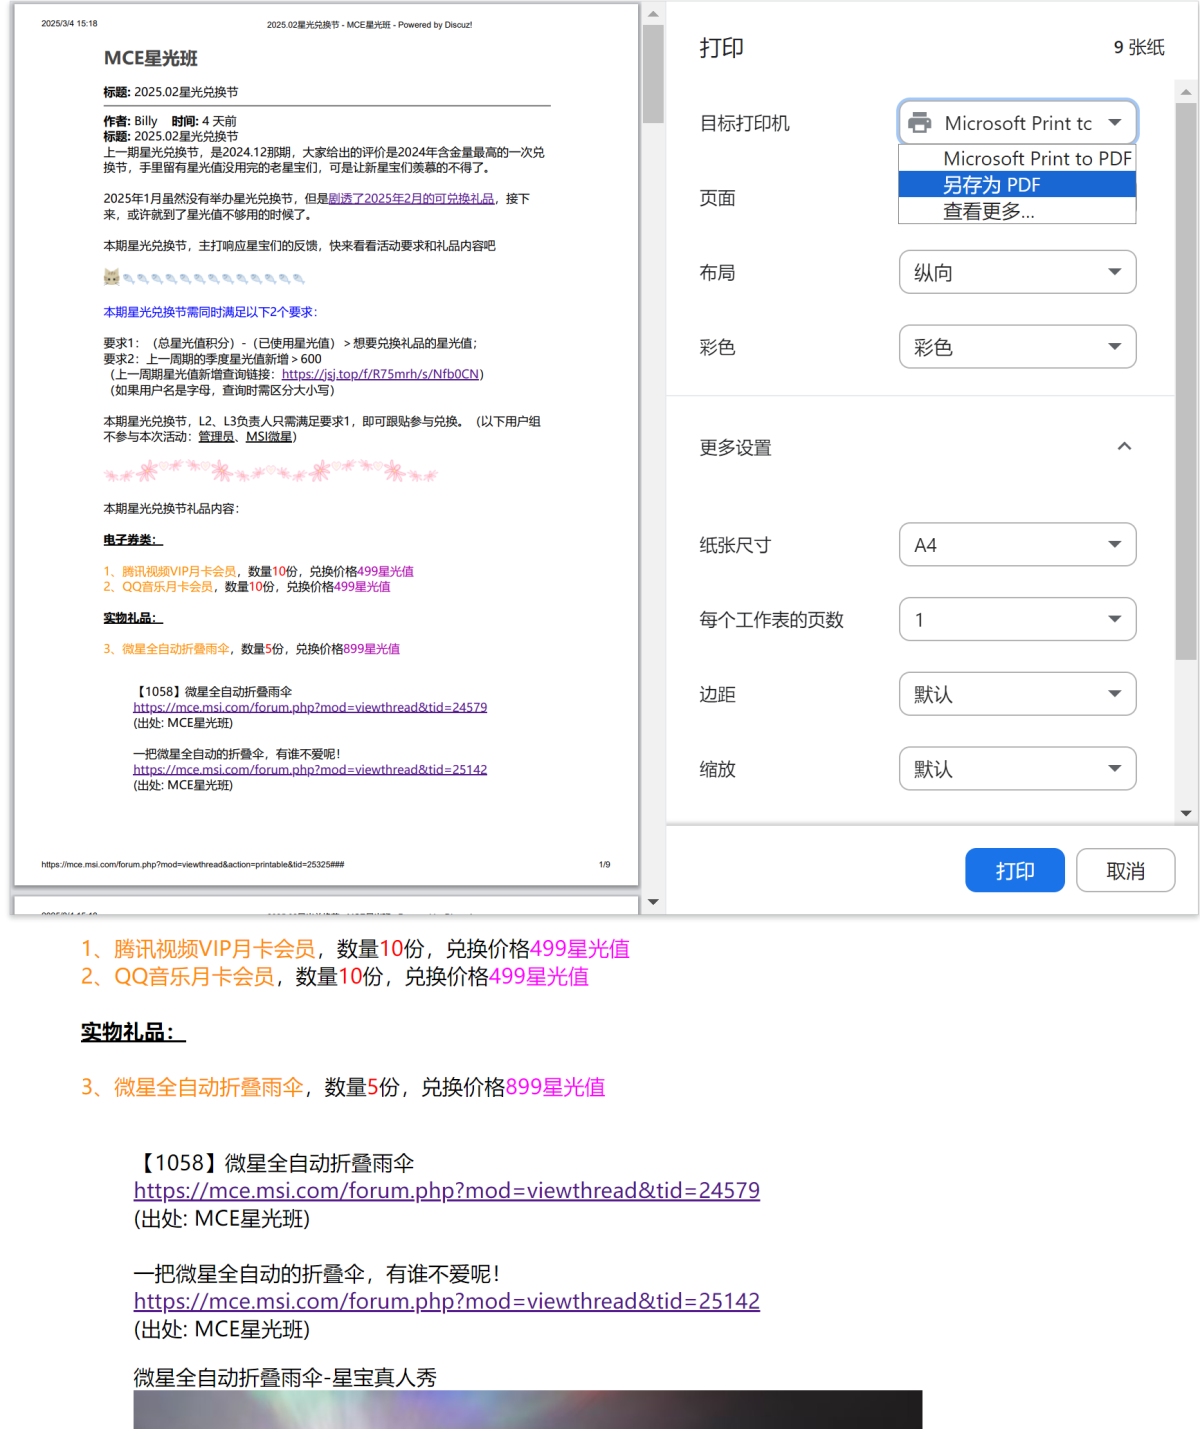Viewport: 1200px width, 1429px height.
Task: Click the 目标打印机 label
Action: [x=744, y=123]
